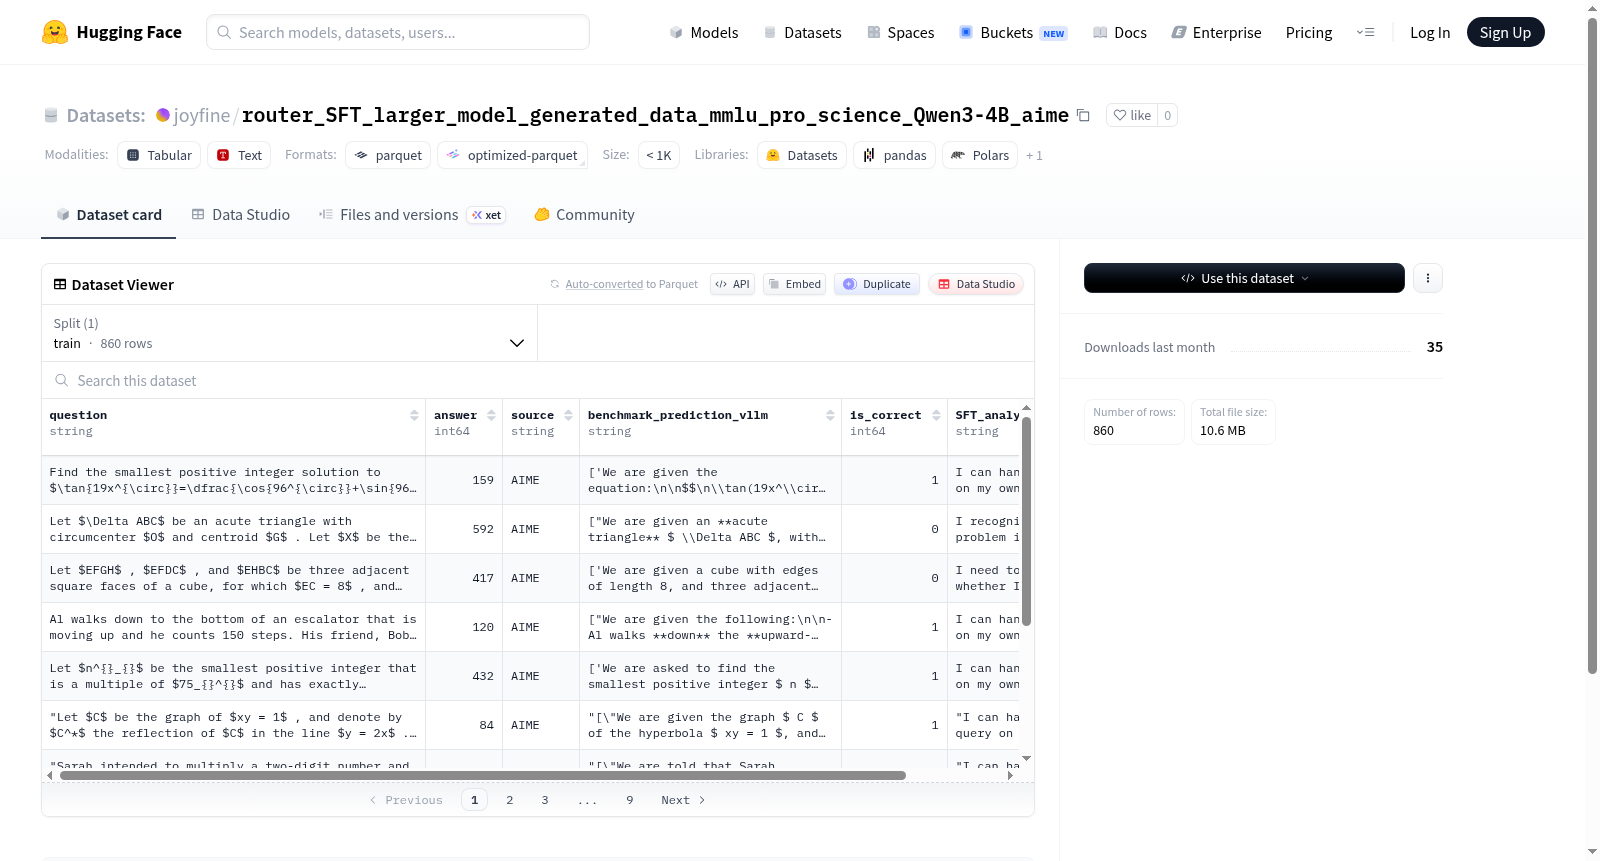1600x861 pixels.
Task: Open the Community tab
Action: [x=585, y=214]
